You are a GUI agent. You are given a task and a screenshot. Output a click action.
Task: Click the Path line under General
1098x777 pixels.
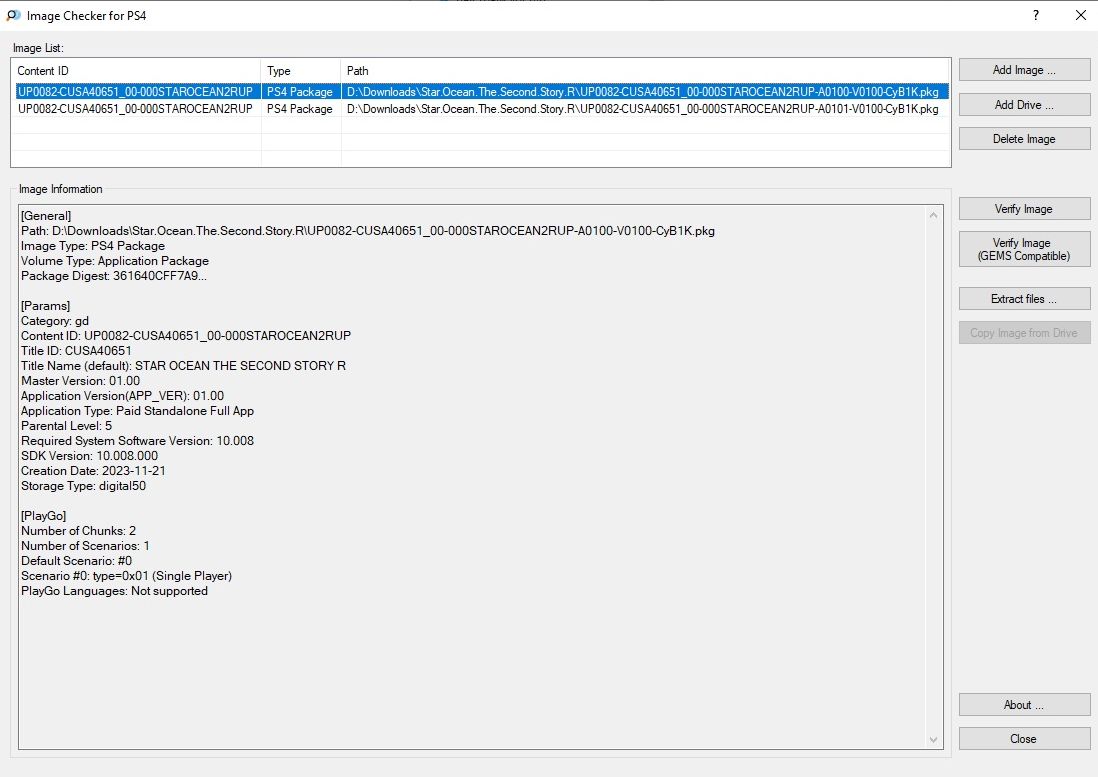pyautogui.click(x=368, y=231)
